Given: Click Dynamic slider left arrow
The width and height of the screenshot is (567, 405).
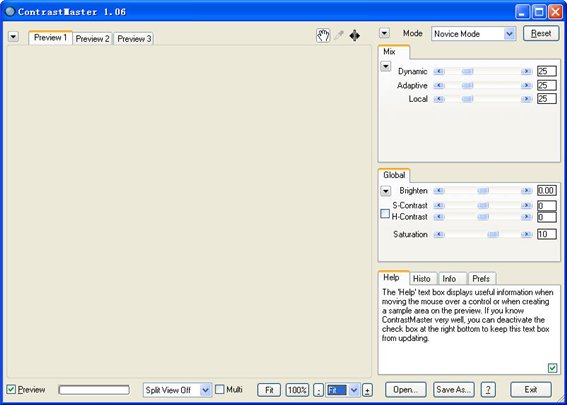Looking at the screenshot, I should [x=439, y=72].
